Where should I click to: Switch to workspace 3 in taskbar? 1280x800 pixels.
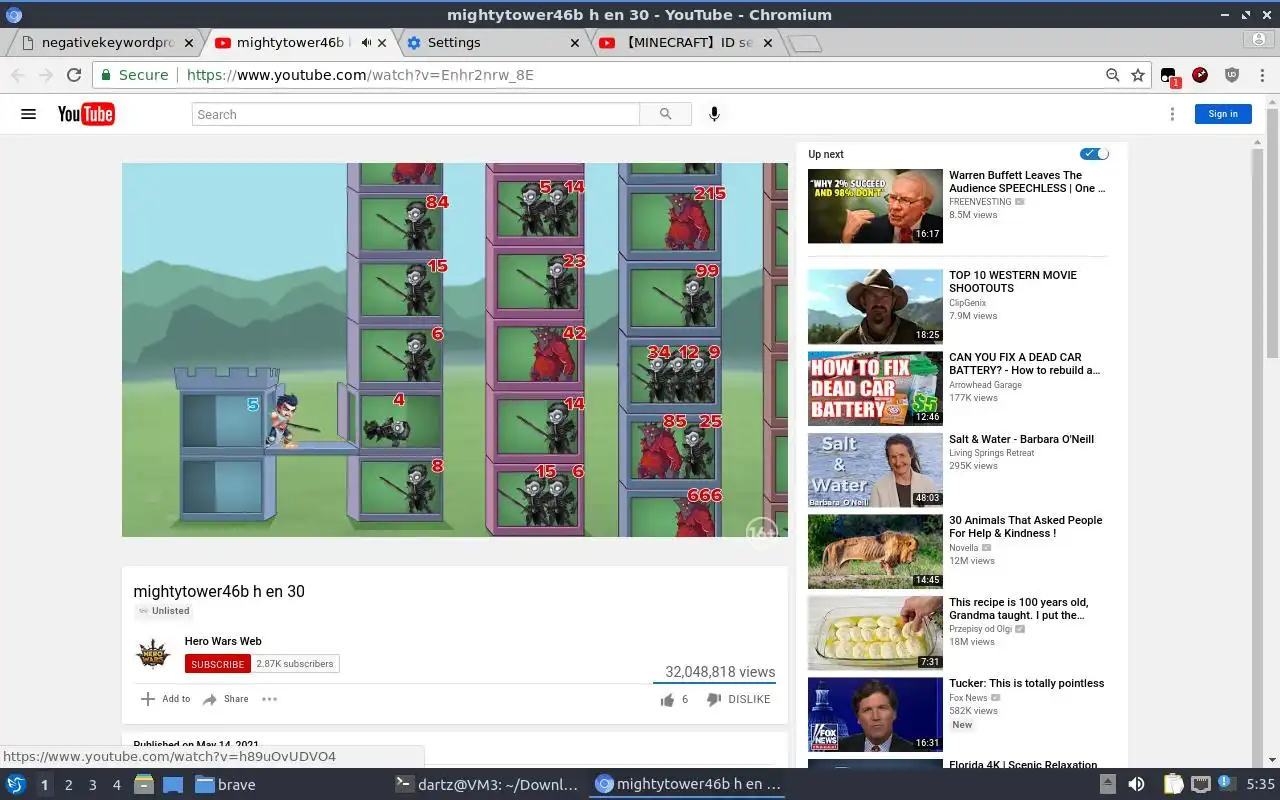pyautogui.click(x=92, y=785)
